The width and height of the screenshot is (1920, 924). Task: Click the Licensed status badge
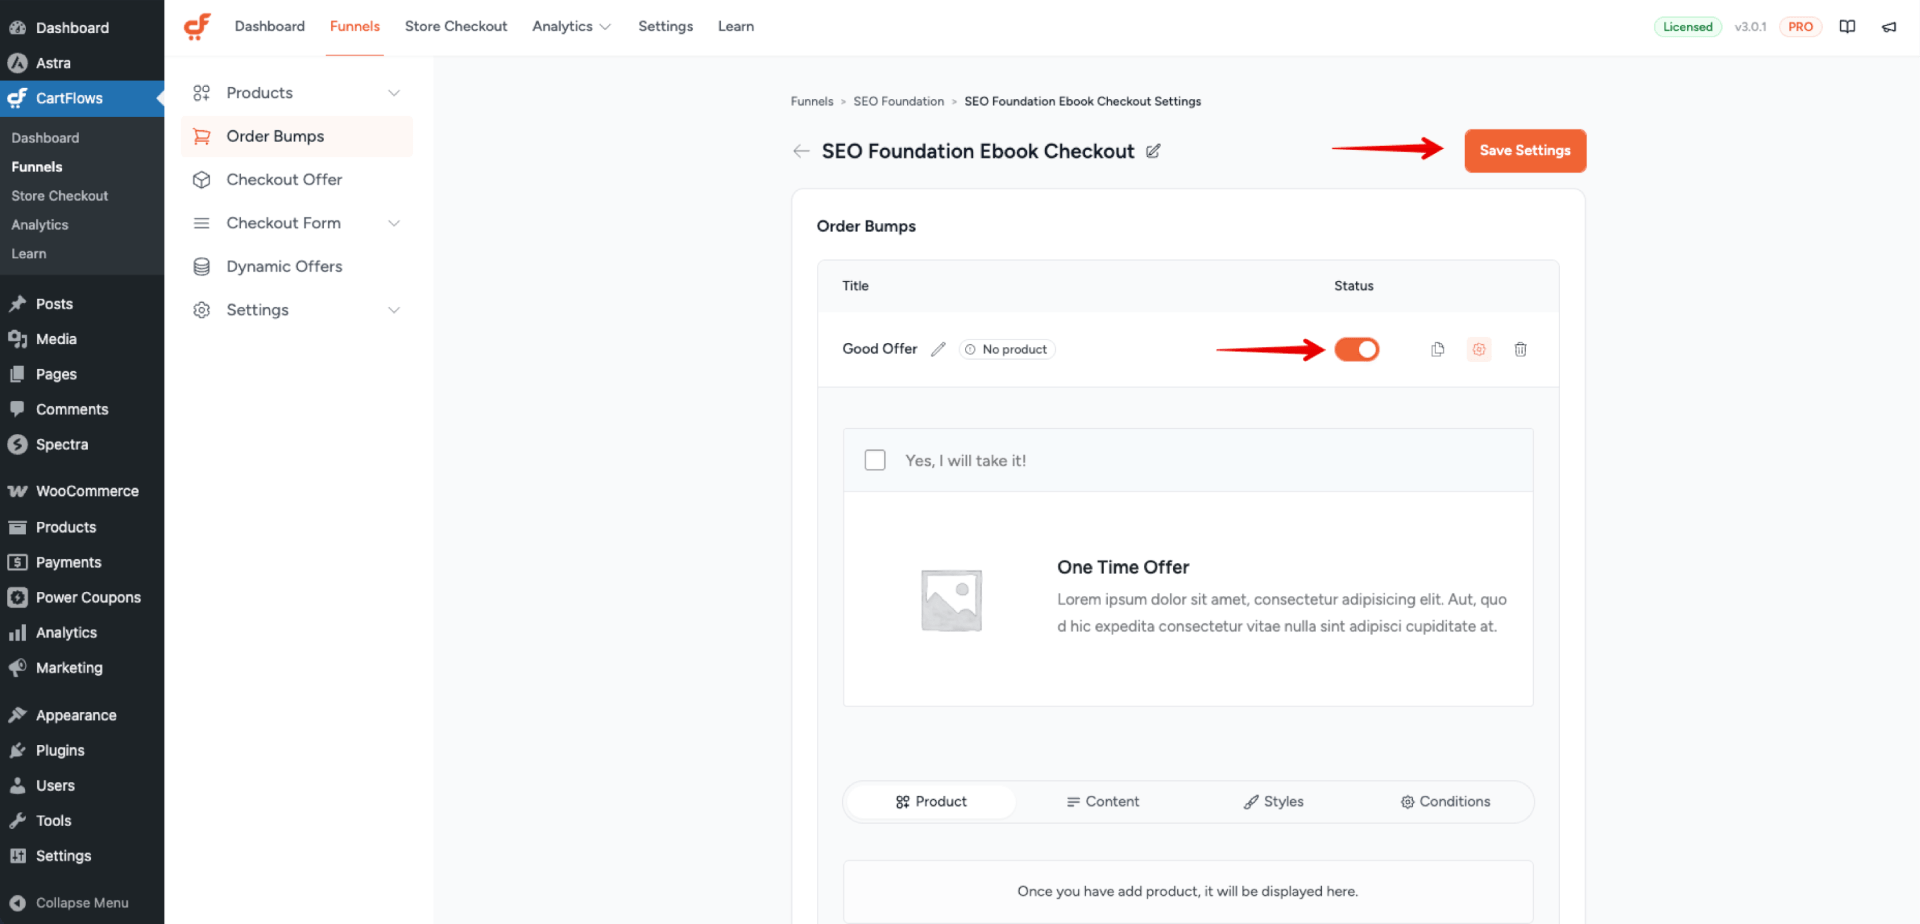coord(1688,27)
